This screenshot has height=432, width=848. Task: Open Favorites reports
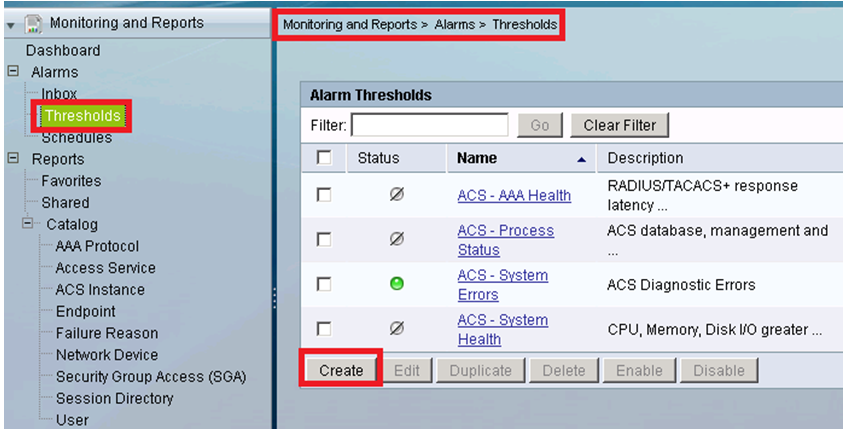pos(71,181)
